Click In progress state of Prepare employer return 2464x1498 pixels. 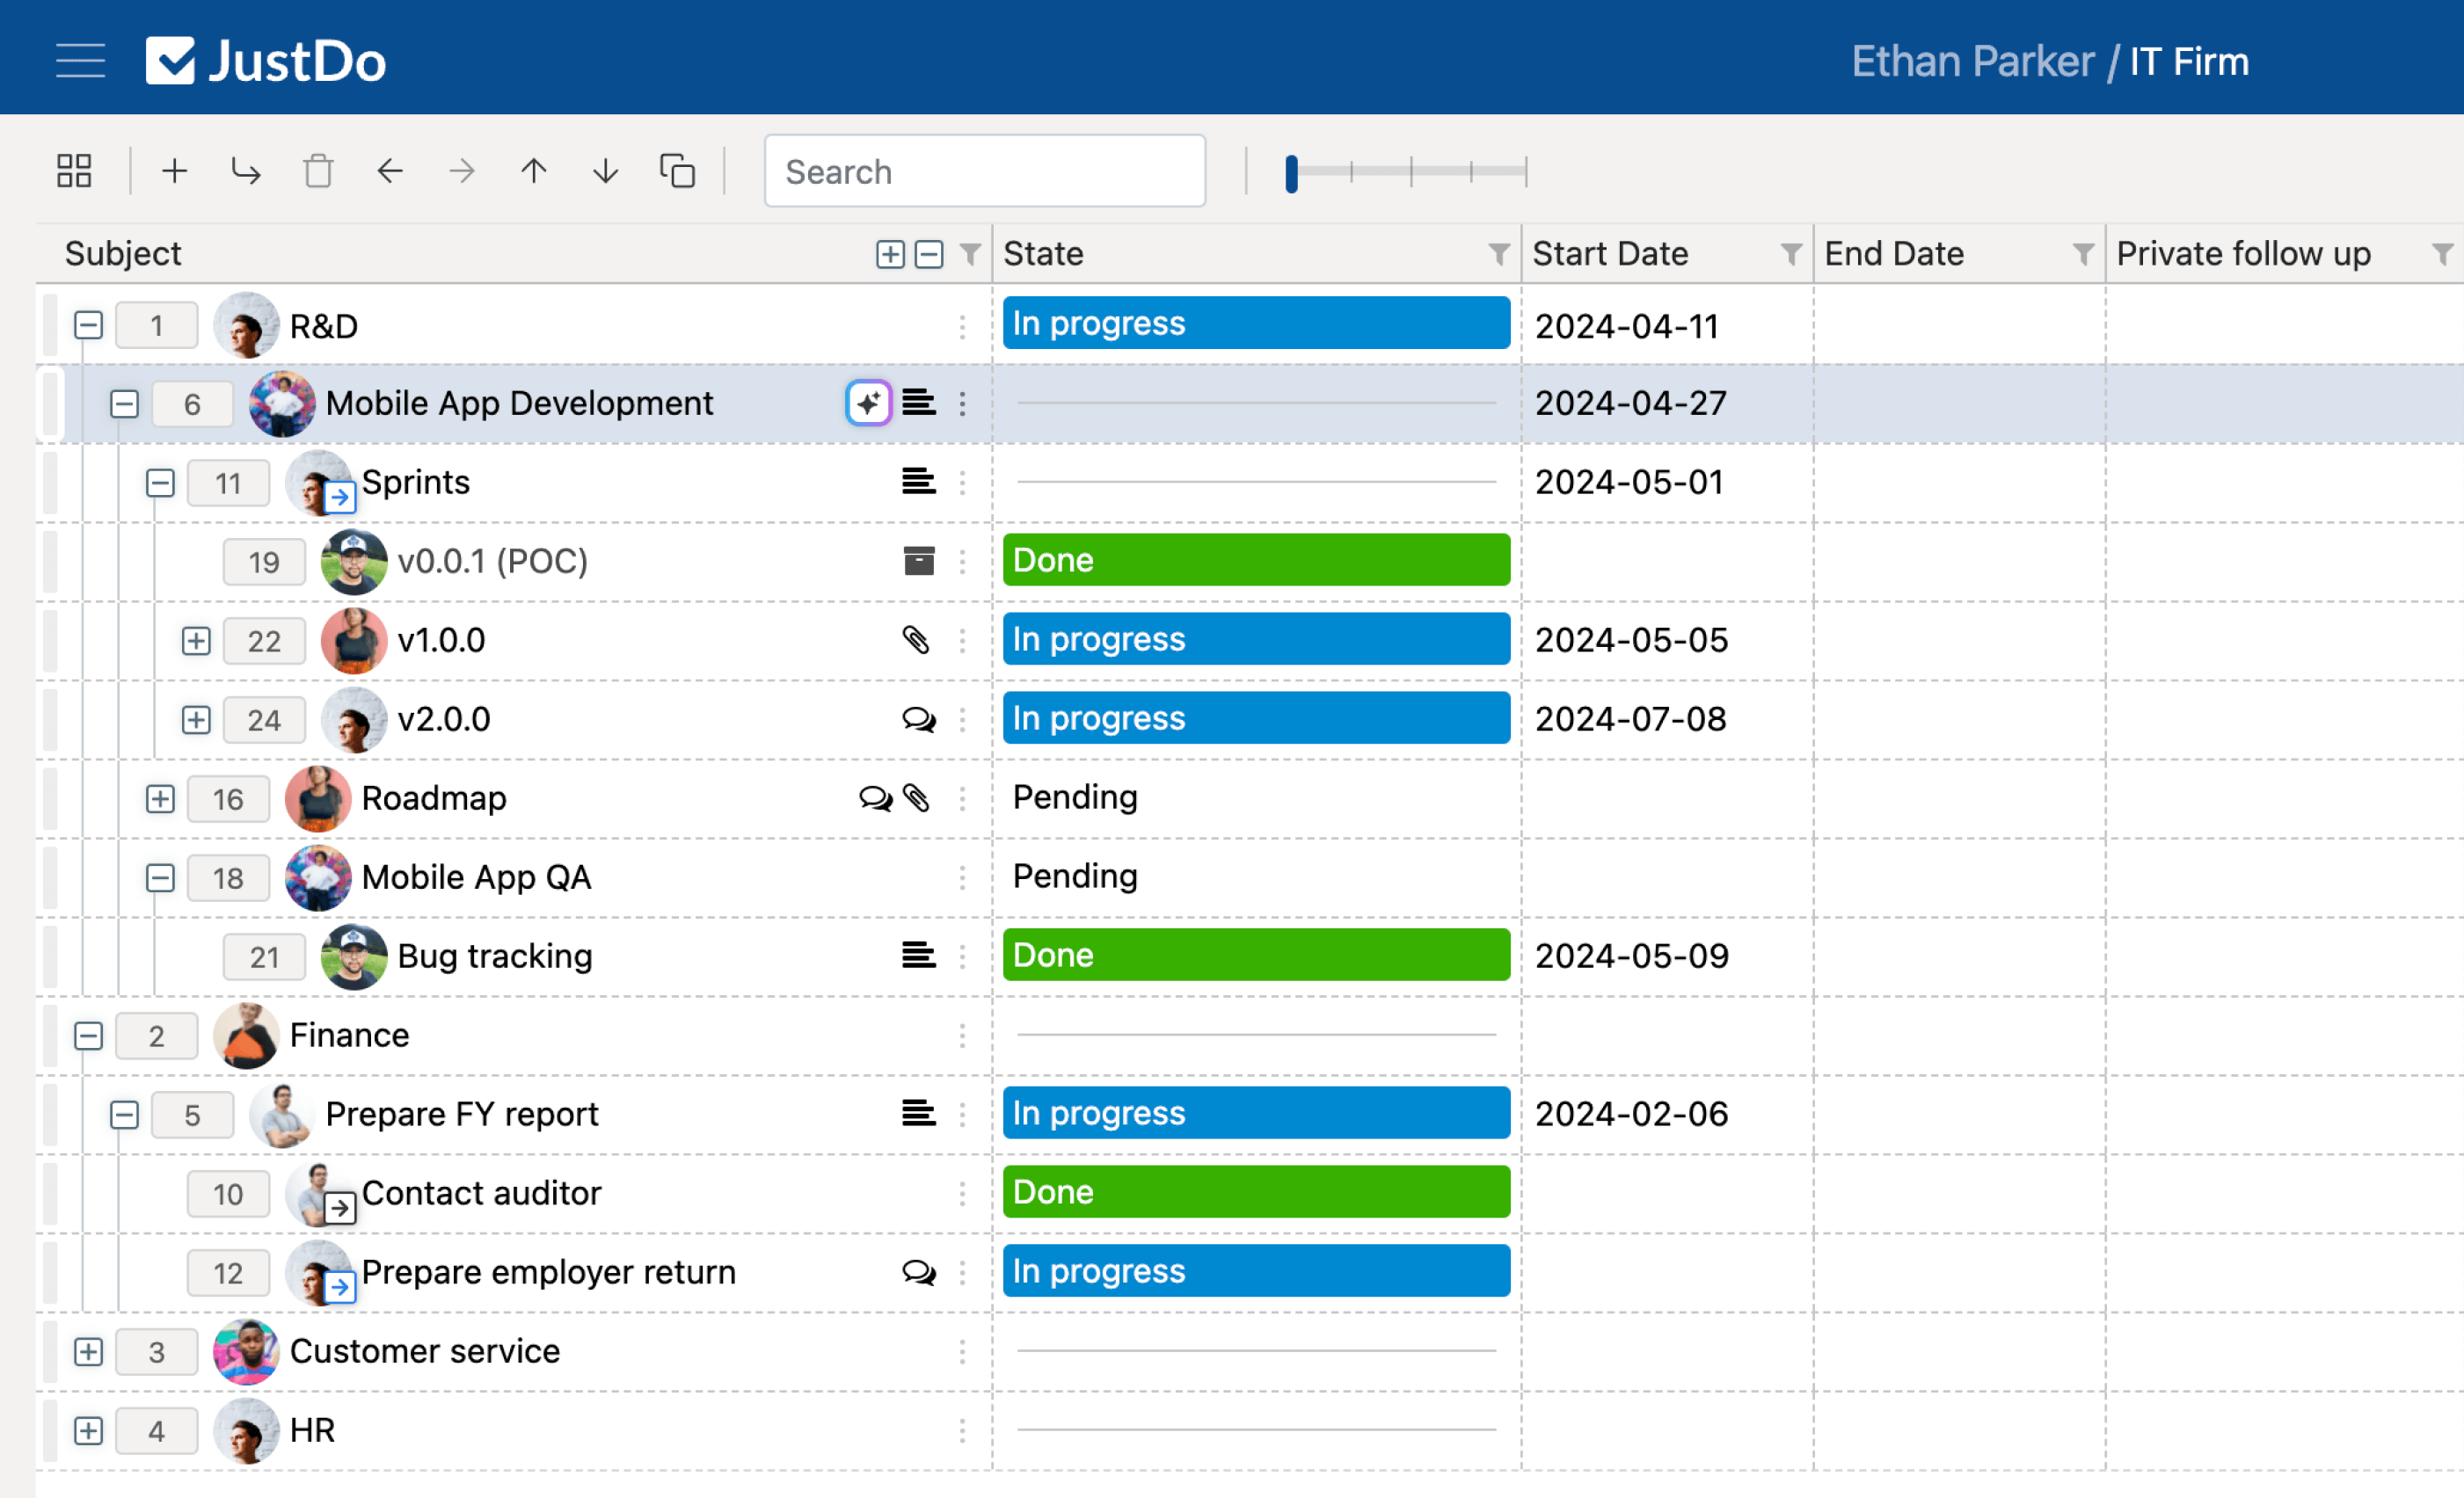1256,1271
